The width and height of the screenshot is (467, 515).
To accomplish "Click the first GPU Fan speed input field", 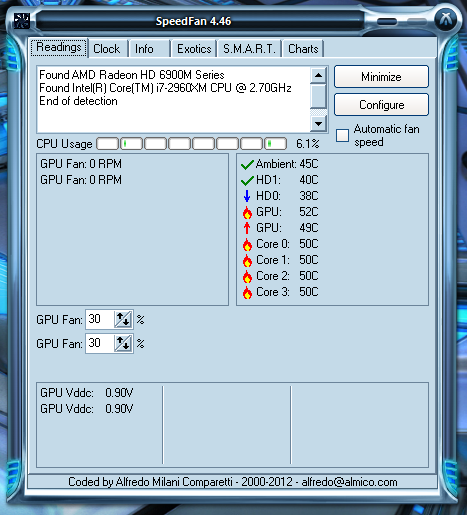I will (100, 319).
